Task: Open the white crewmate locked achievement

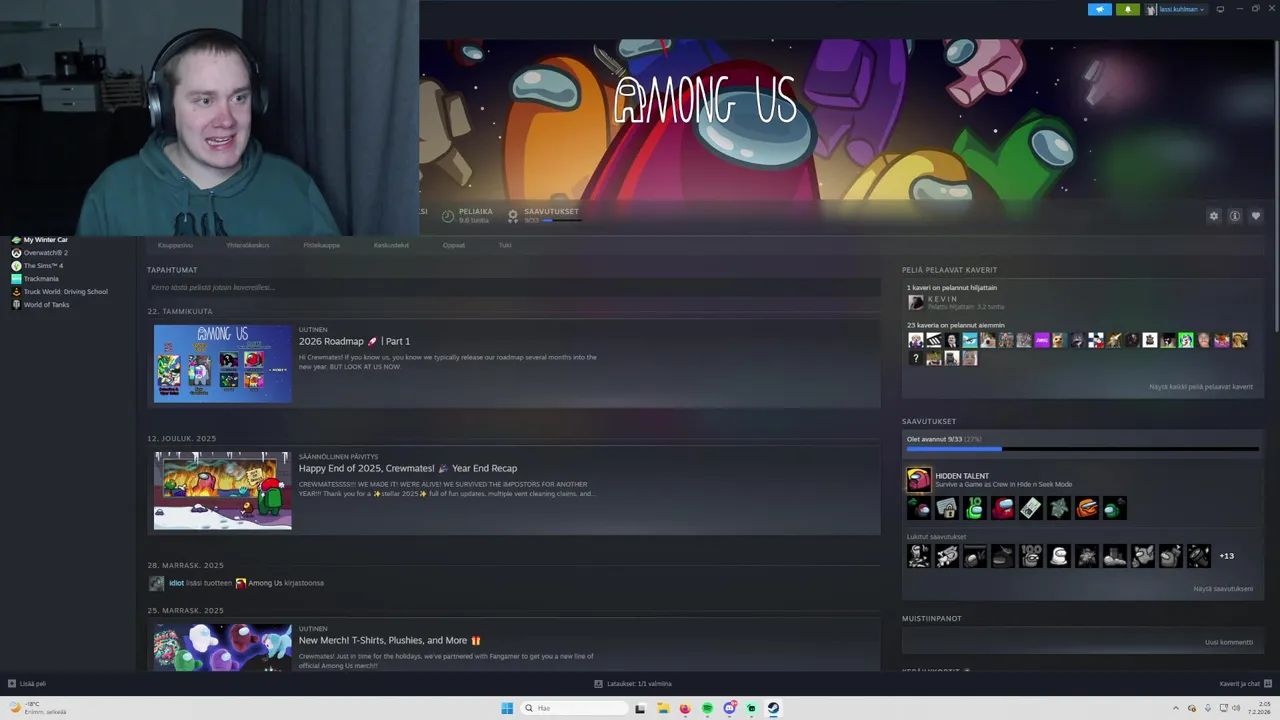Action: pyautogui.click(x=1058, y=556)
